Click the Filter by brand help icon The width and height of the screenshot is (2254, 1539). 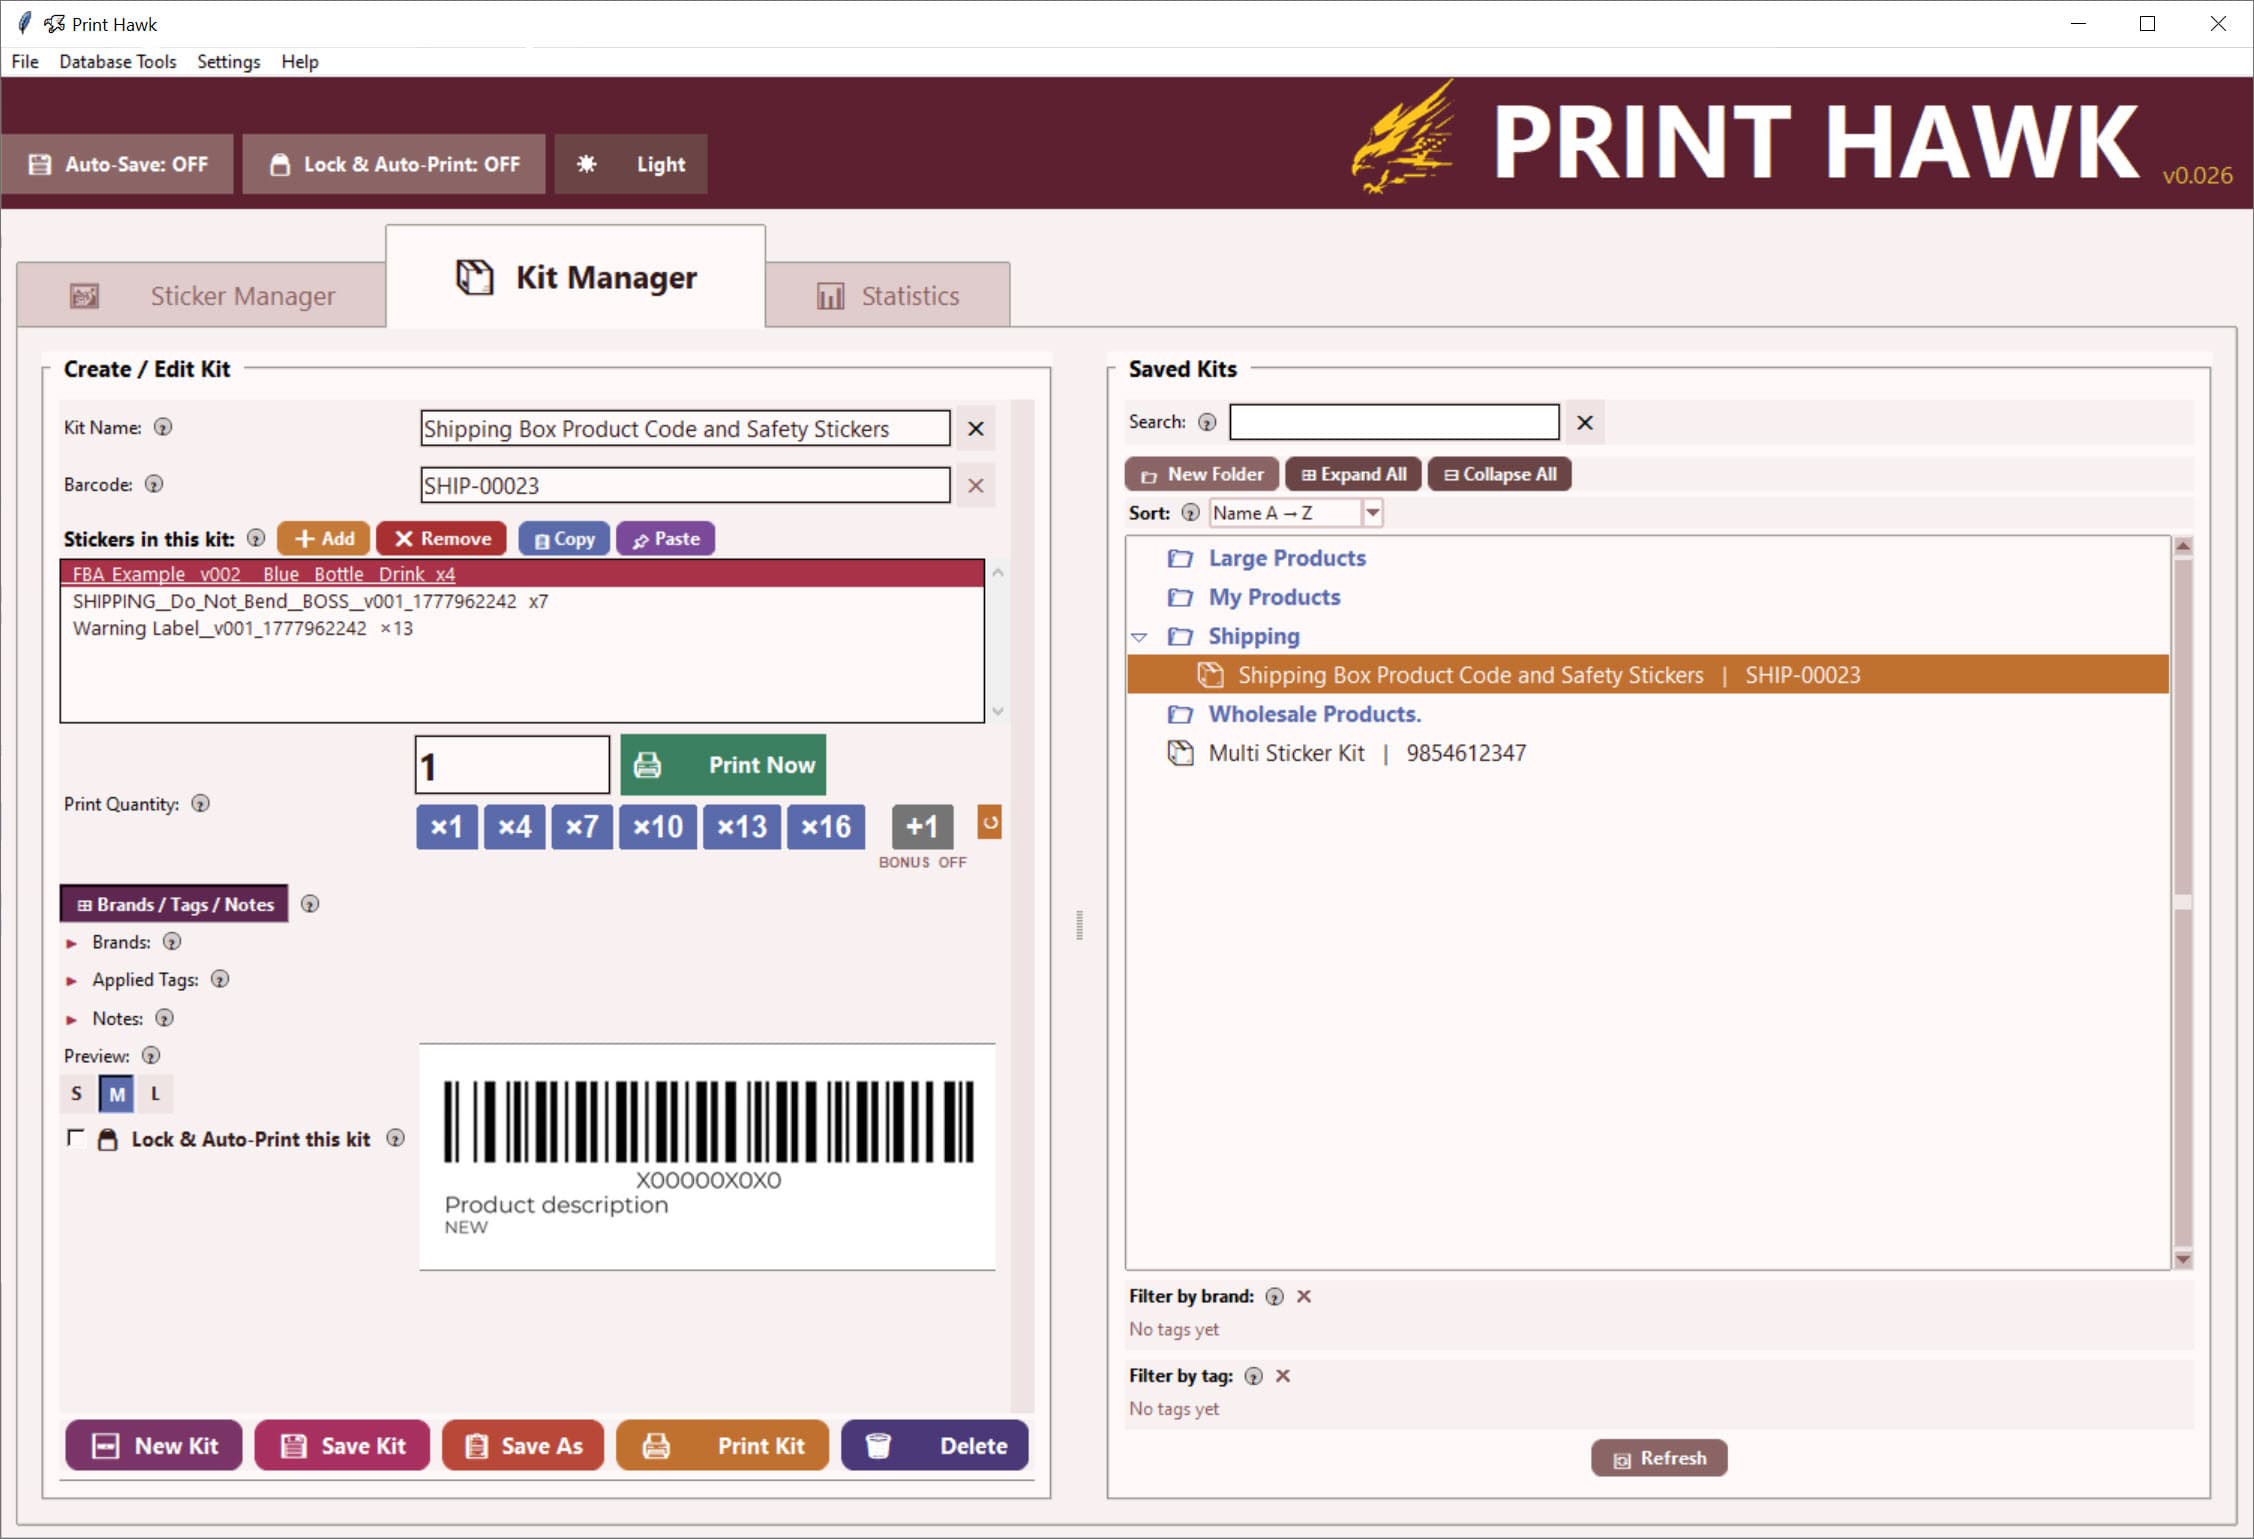point(1274,1296)
